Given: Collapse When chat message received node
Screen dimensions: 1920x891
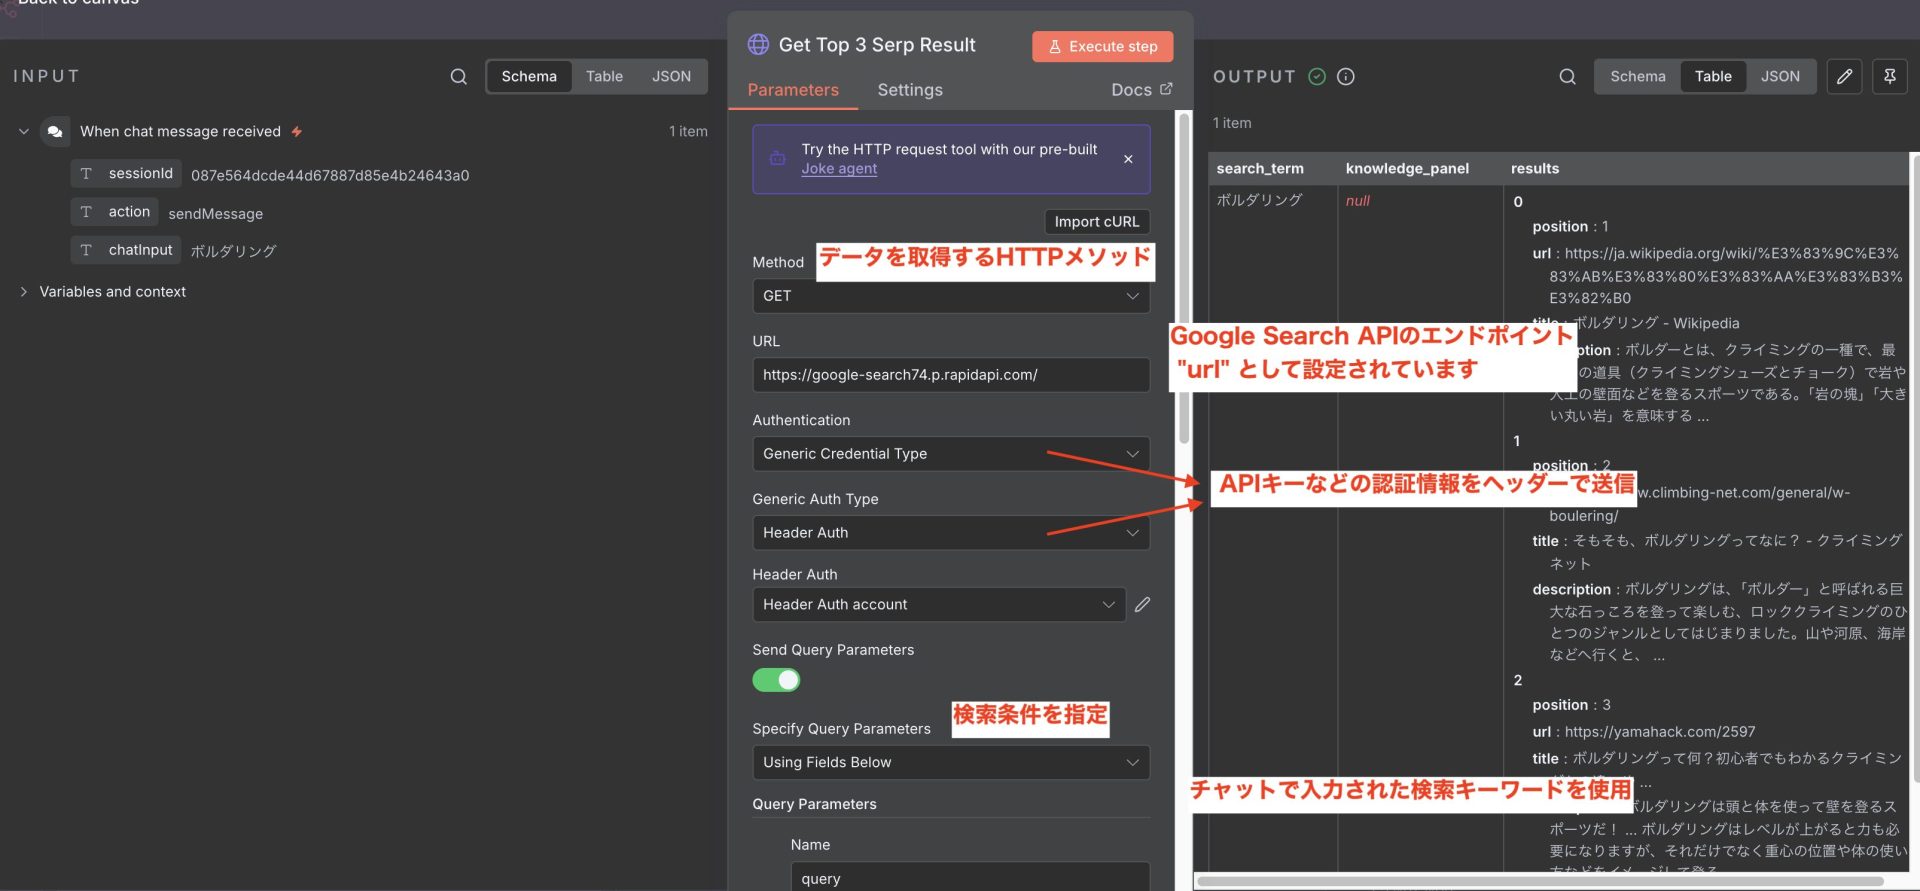Looking at the screenshot, I should click(x=24, y=132).
